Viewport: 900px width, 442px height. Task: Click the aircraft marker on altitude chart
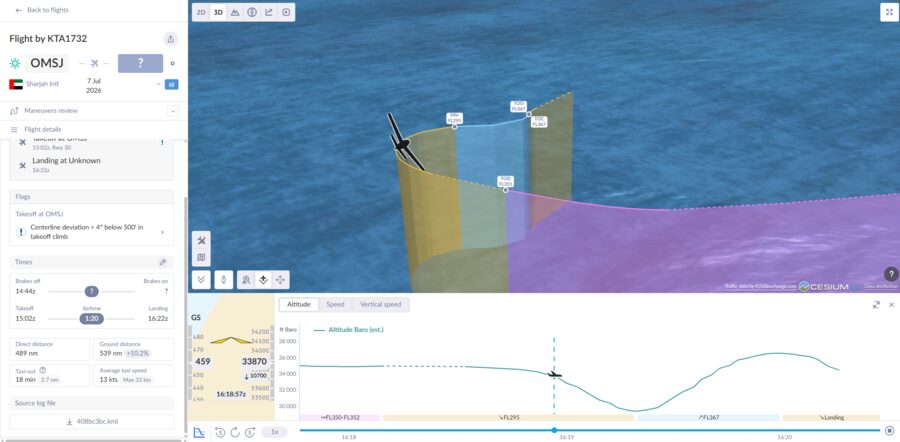point(554,374)
